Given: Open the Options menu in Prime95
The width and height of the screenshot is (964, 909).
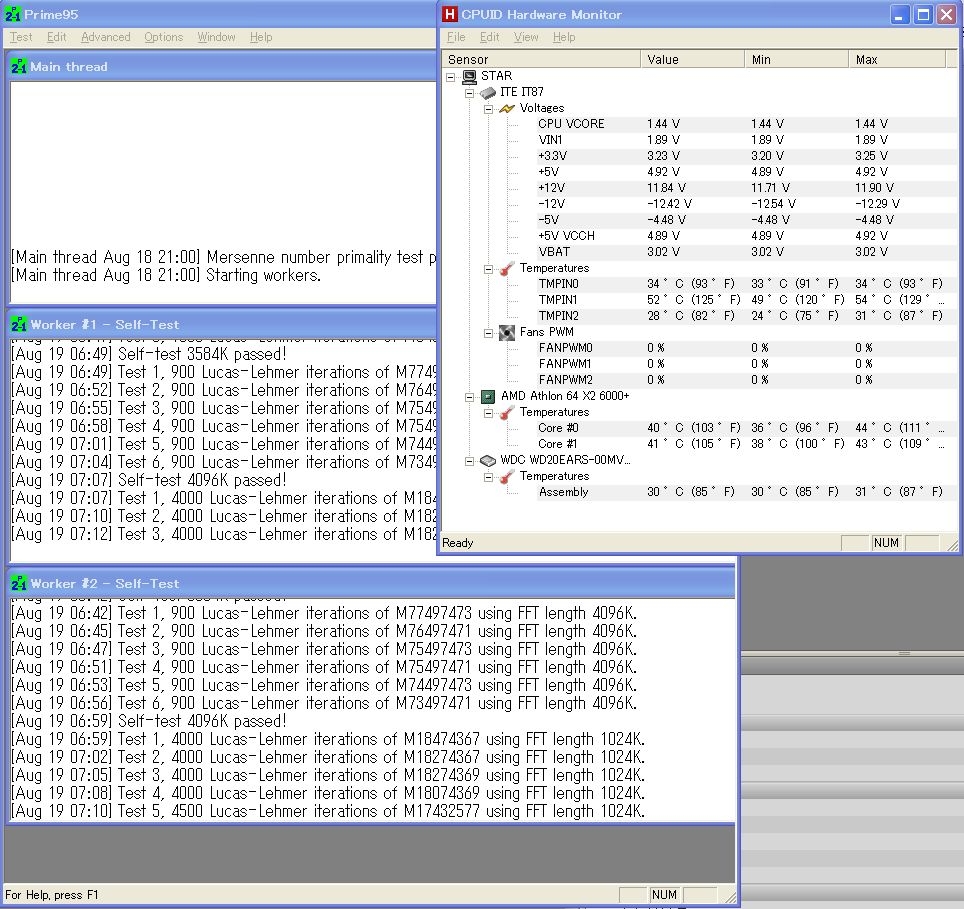Looking at the screenshot, I should tap(163, 37).
